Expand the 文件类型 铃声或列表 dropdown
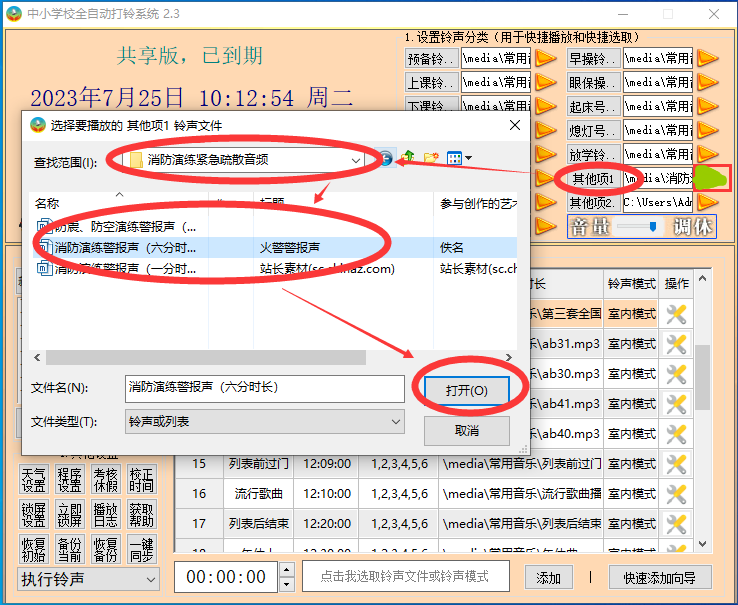738x605 pixels. pyautogui.click(x=396, y=422)
